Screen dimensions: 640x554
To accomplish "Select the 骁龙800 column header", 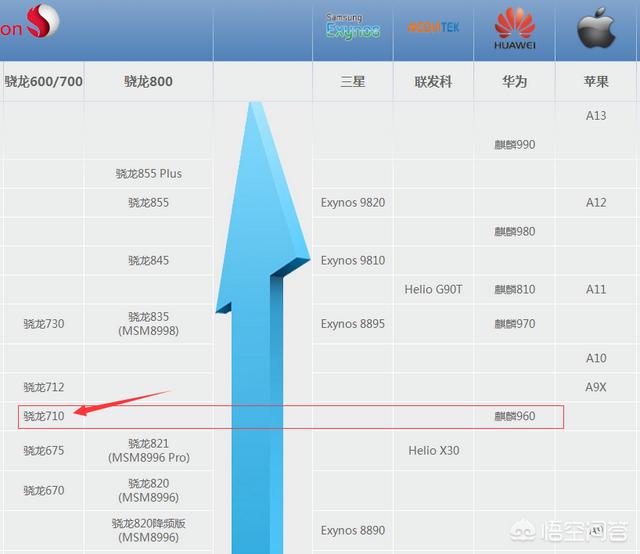I will (x=148, y=81).
